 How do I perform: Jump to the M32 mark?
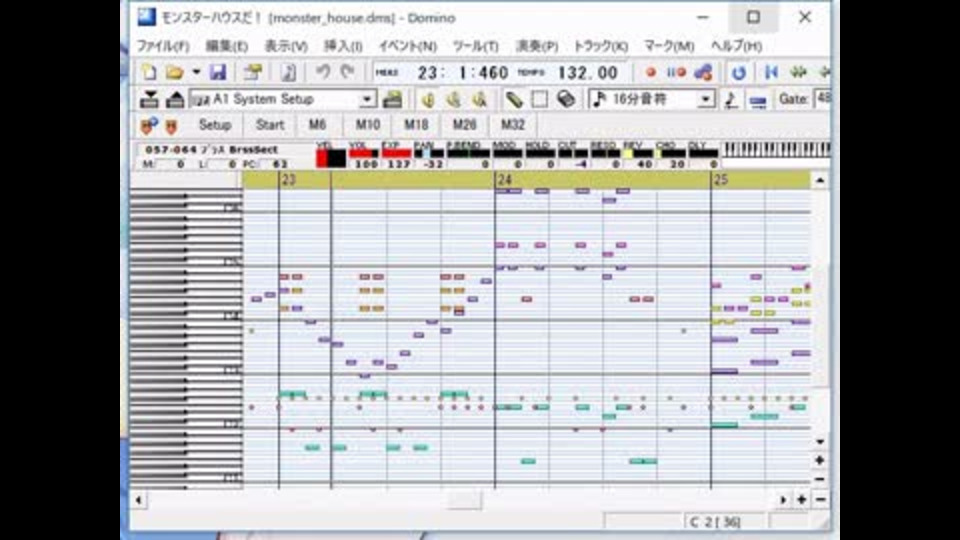[x=513, y=125]
